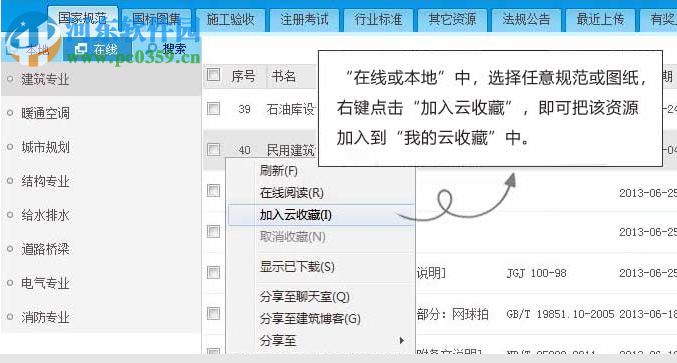The width and height of the screenshot is (677, 363).
Task: Toggle the select-all checkbox in header
Action: tap(214, 75)
